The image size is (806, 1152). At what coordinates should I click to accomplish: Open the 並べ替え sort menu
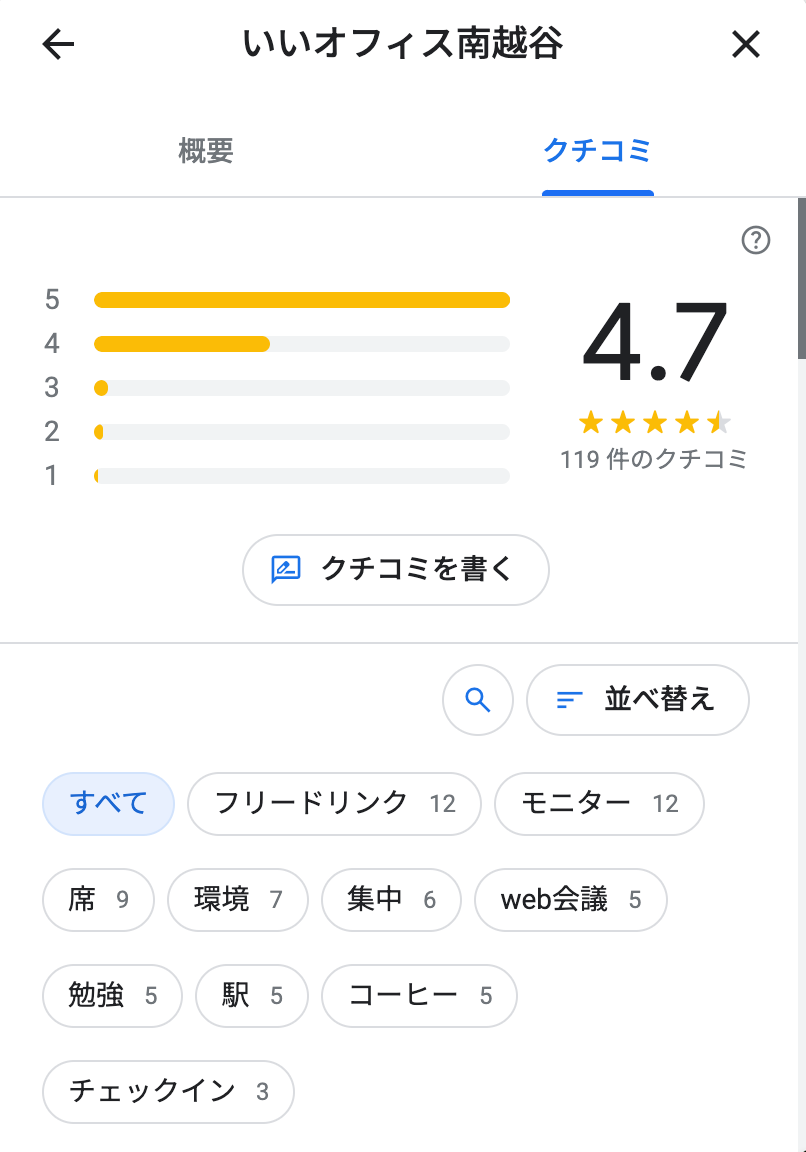[x=638, y=700]
